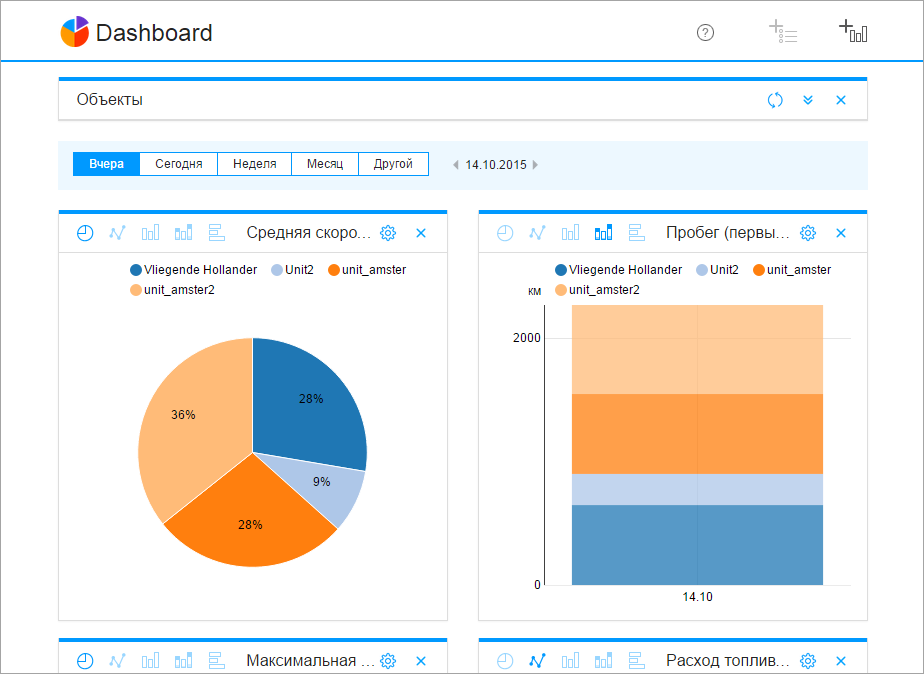924x674 pixels.
Task: Switch Расход топлива widget to stacked bar chart
Action: 603,661
